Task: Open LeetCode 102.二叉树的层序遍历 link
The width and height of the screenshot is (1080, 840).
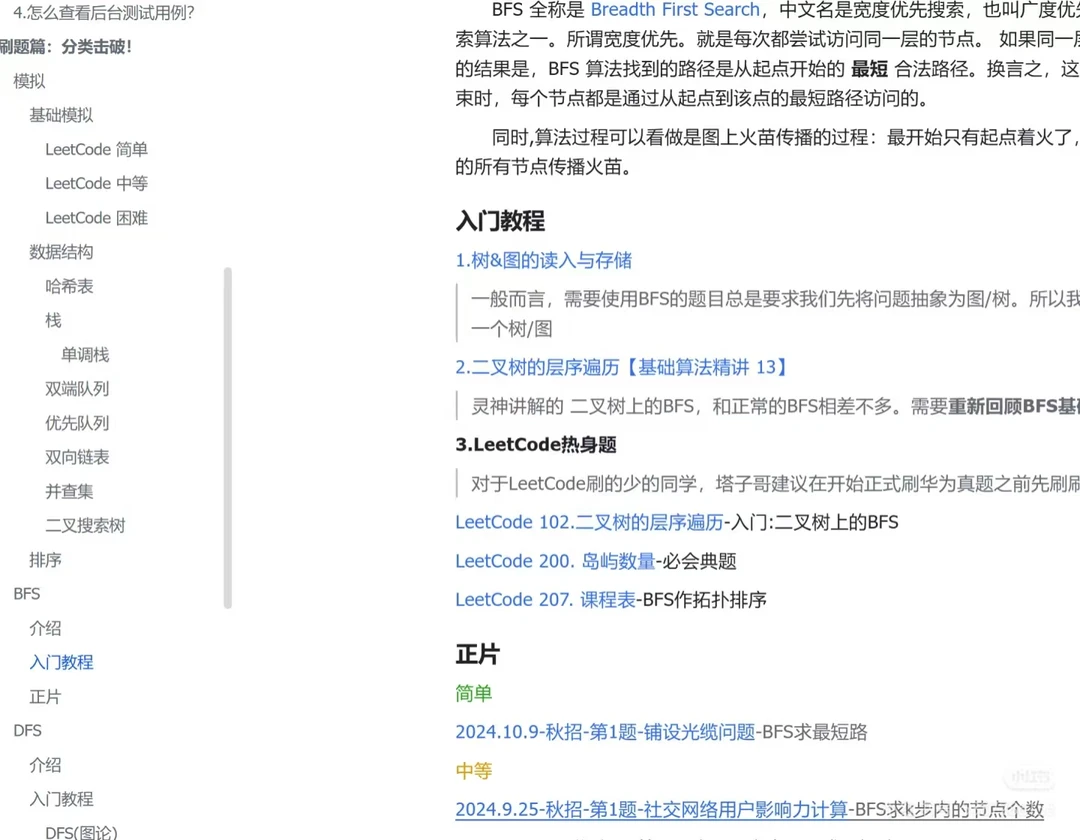Action: [x=589, y=522]
